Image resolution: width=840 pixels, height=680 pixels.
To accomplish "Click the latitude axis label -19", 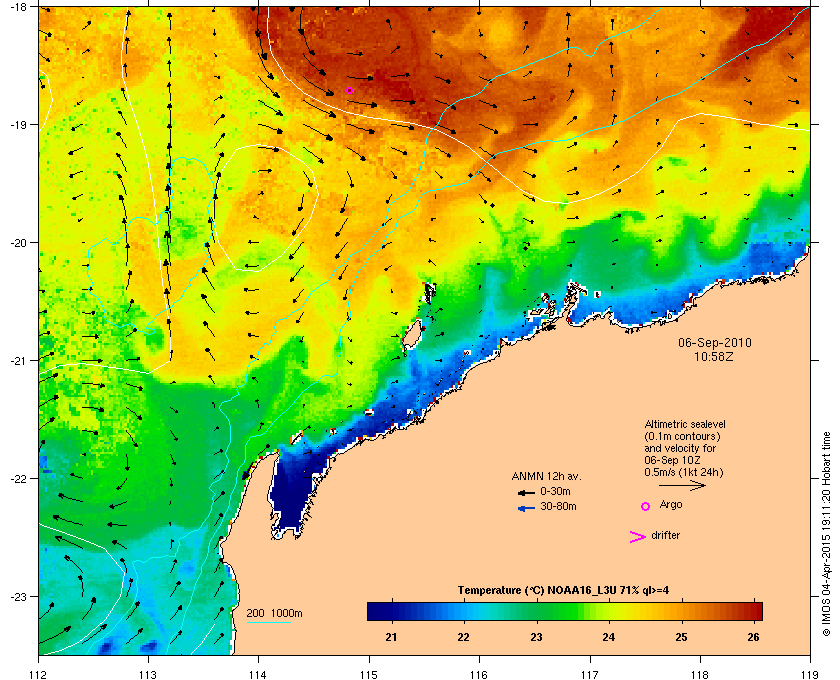I will click(x=18, y=125).
